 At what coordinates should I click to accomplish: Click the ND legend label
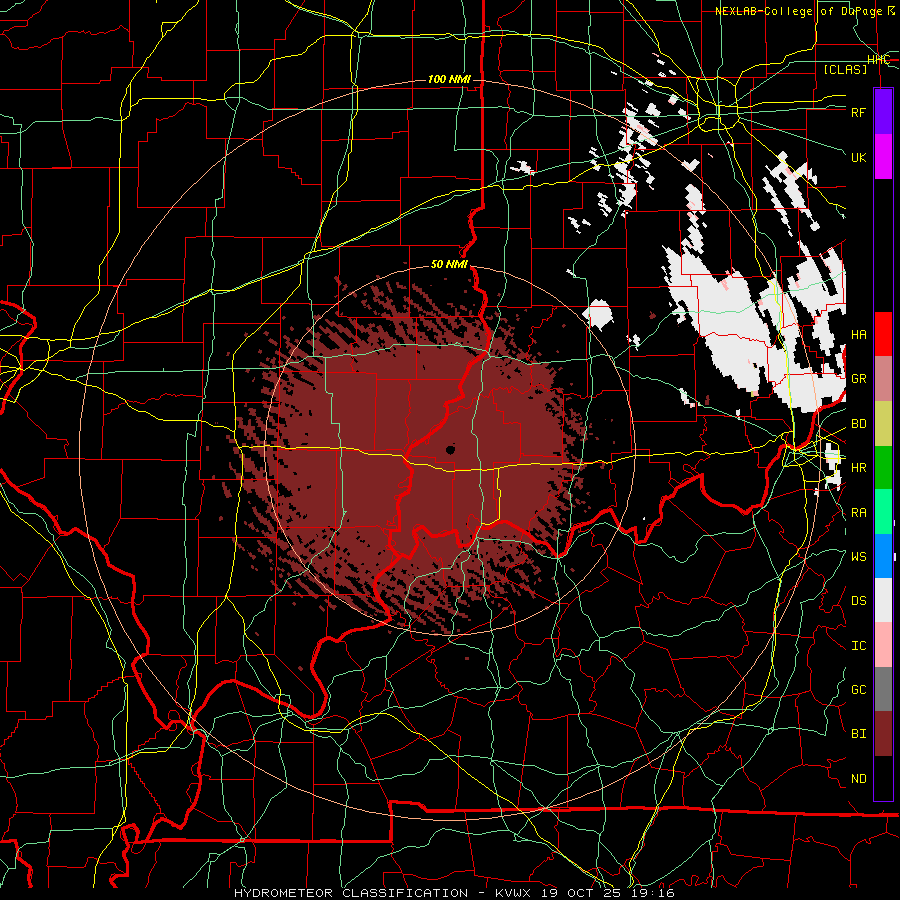[859, 779]
